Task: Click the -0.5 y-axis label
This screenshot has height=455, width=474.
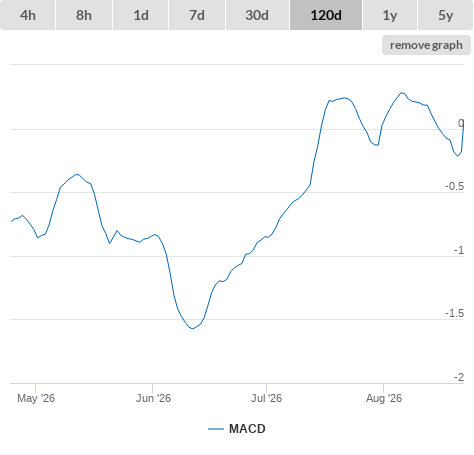Action: (454, 186)
